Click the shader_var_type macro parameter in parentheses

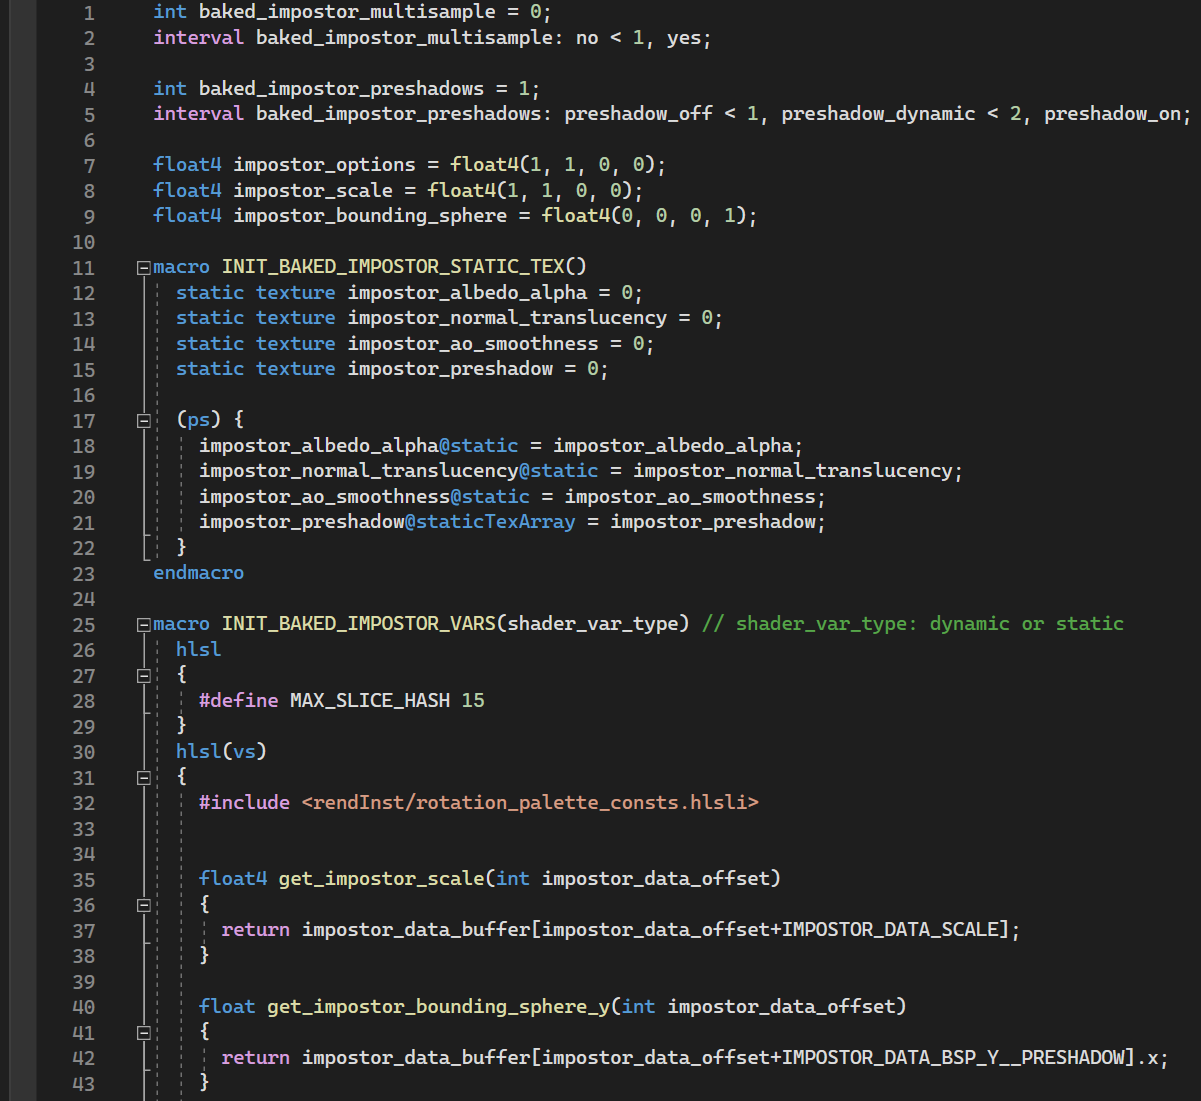click(593, 623)
